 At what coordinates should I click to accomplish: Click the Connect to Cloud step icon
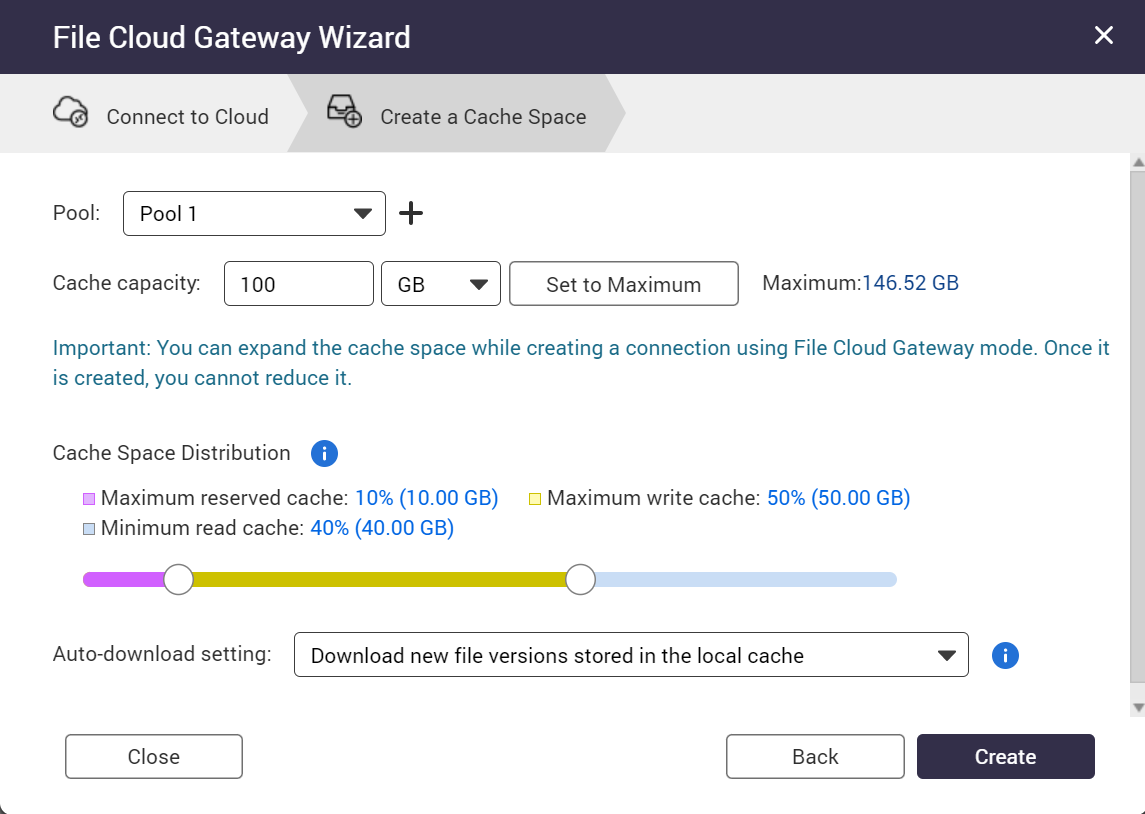(x=71, y=112)
